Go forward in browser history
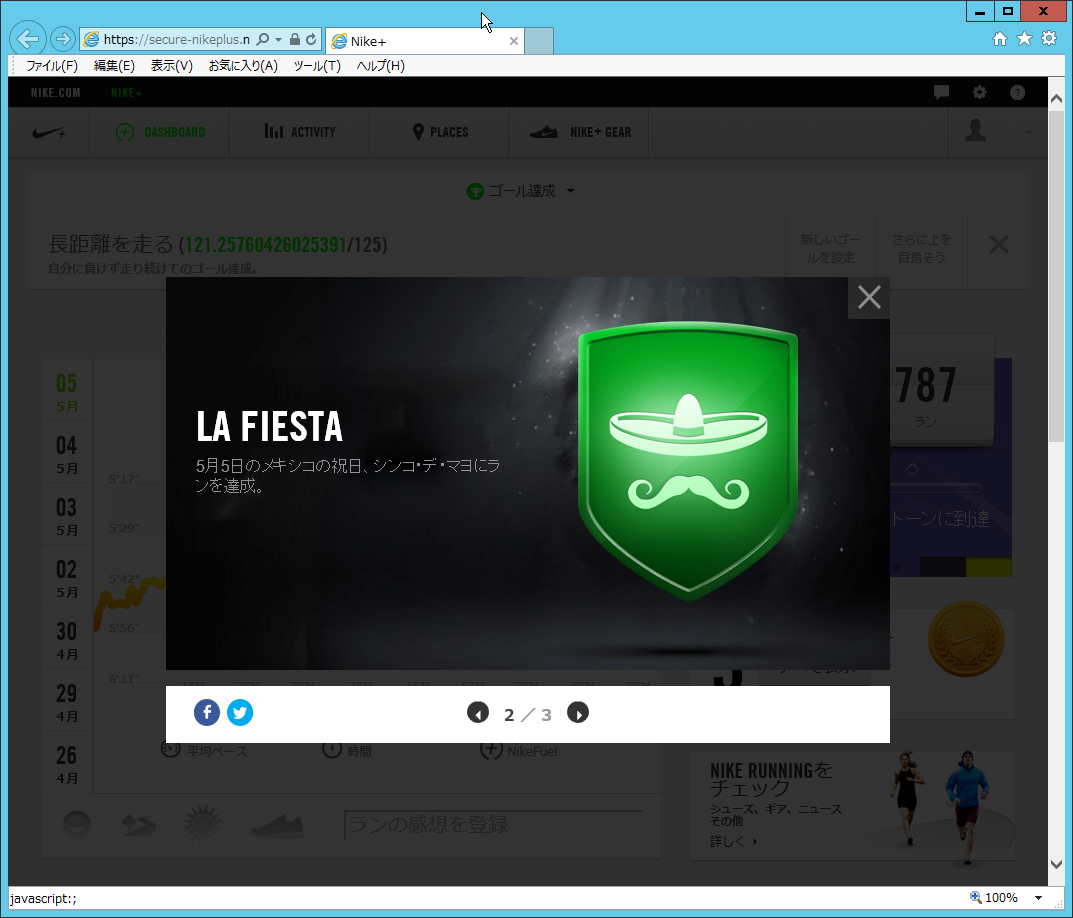Viewport: 1073px width, 918px height. tap(62, 39)
